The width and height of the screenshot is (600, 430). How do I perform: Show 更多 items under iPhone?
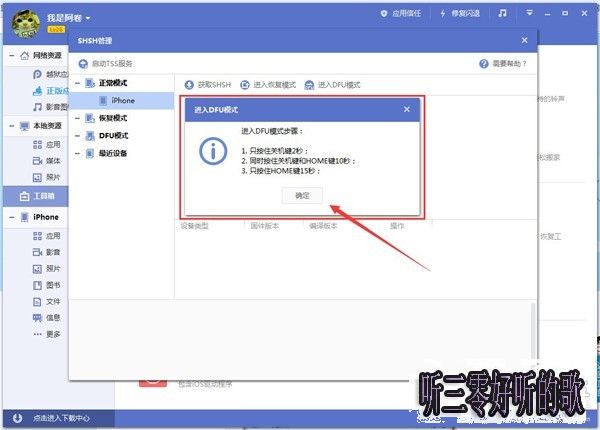click(47, 334)
